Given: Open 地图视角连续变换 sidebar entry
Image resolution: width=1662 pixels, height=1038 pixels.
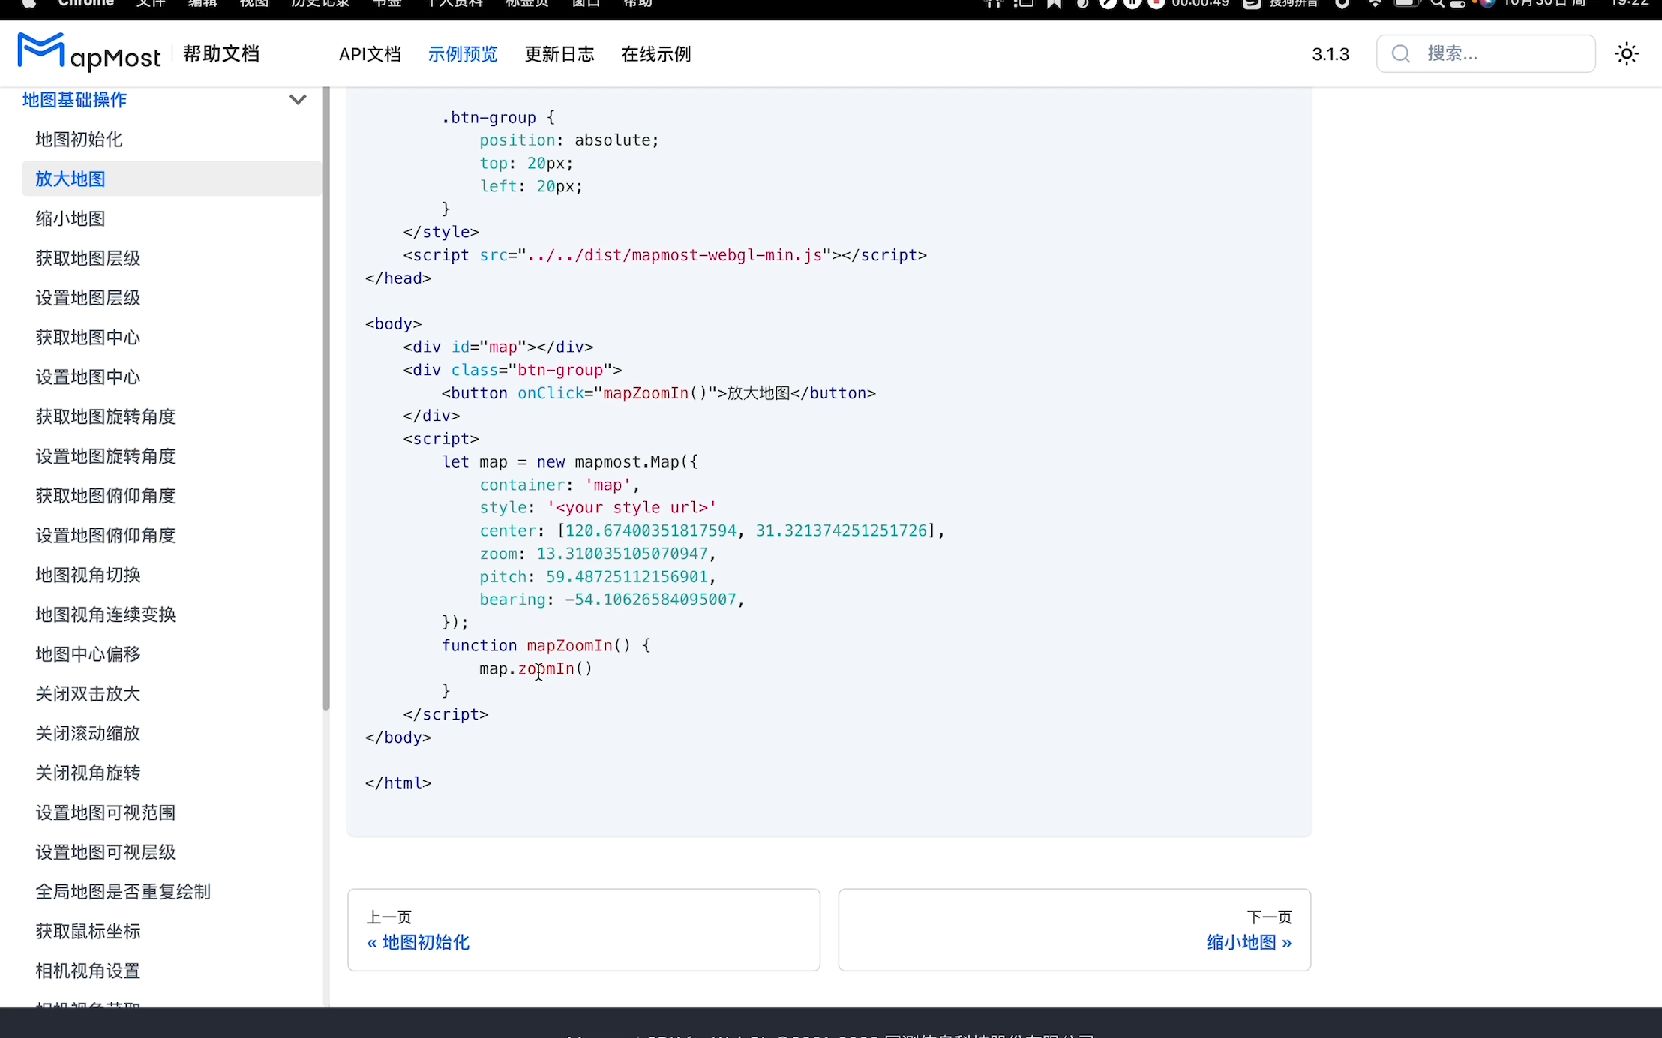Looking at the screenshot, I should point(106,615).
